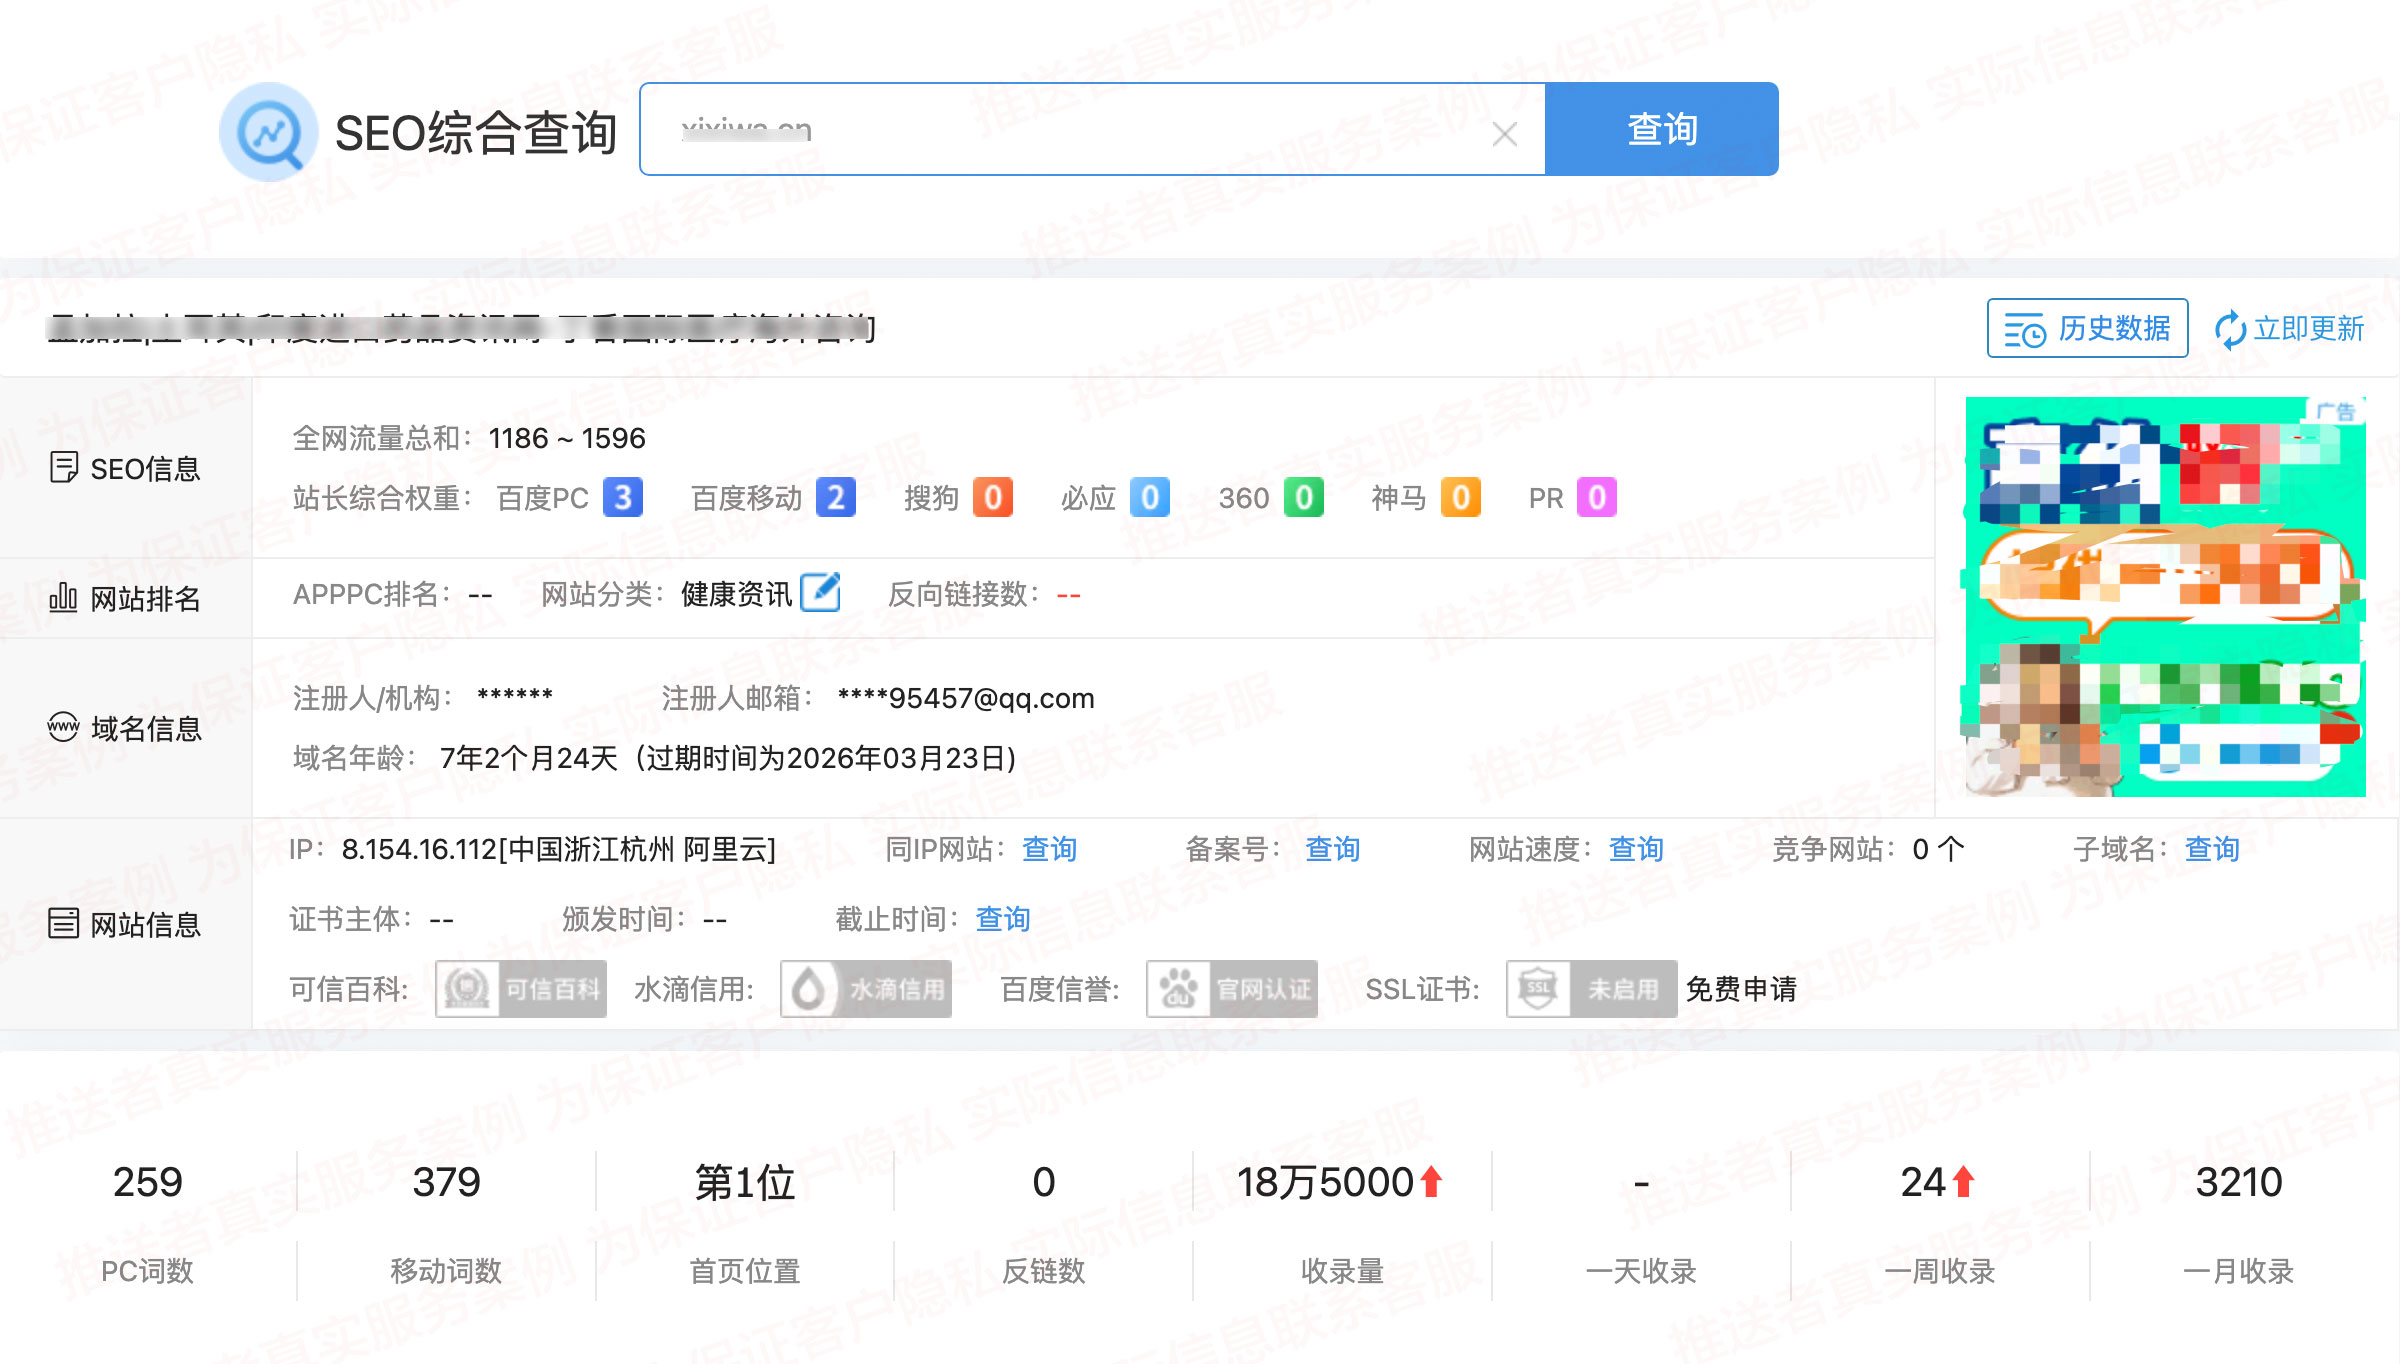Click the blue 查询 search button
Image resolution: width=2400 pixels, height=1364 pixels.
(x=1661, y=129)
